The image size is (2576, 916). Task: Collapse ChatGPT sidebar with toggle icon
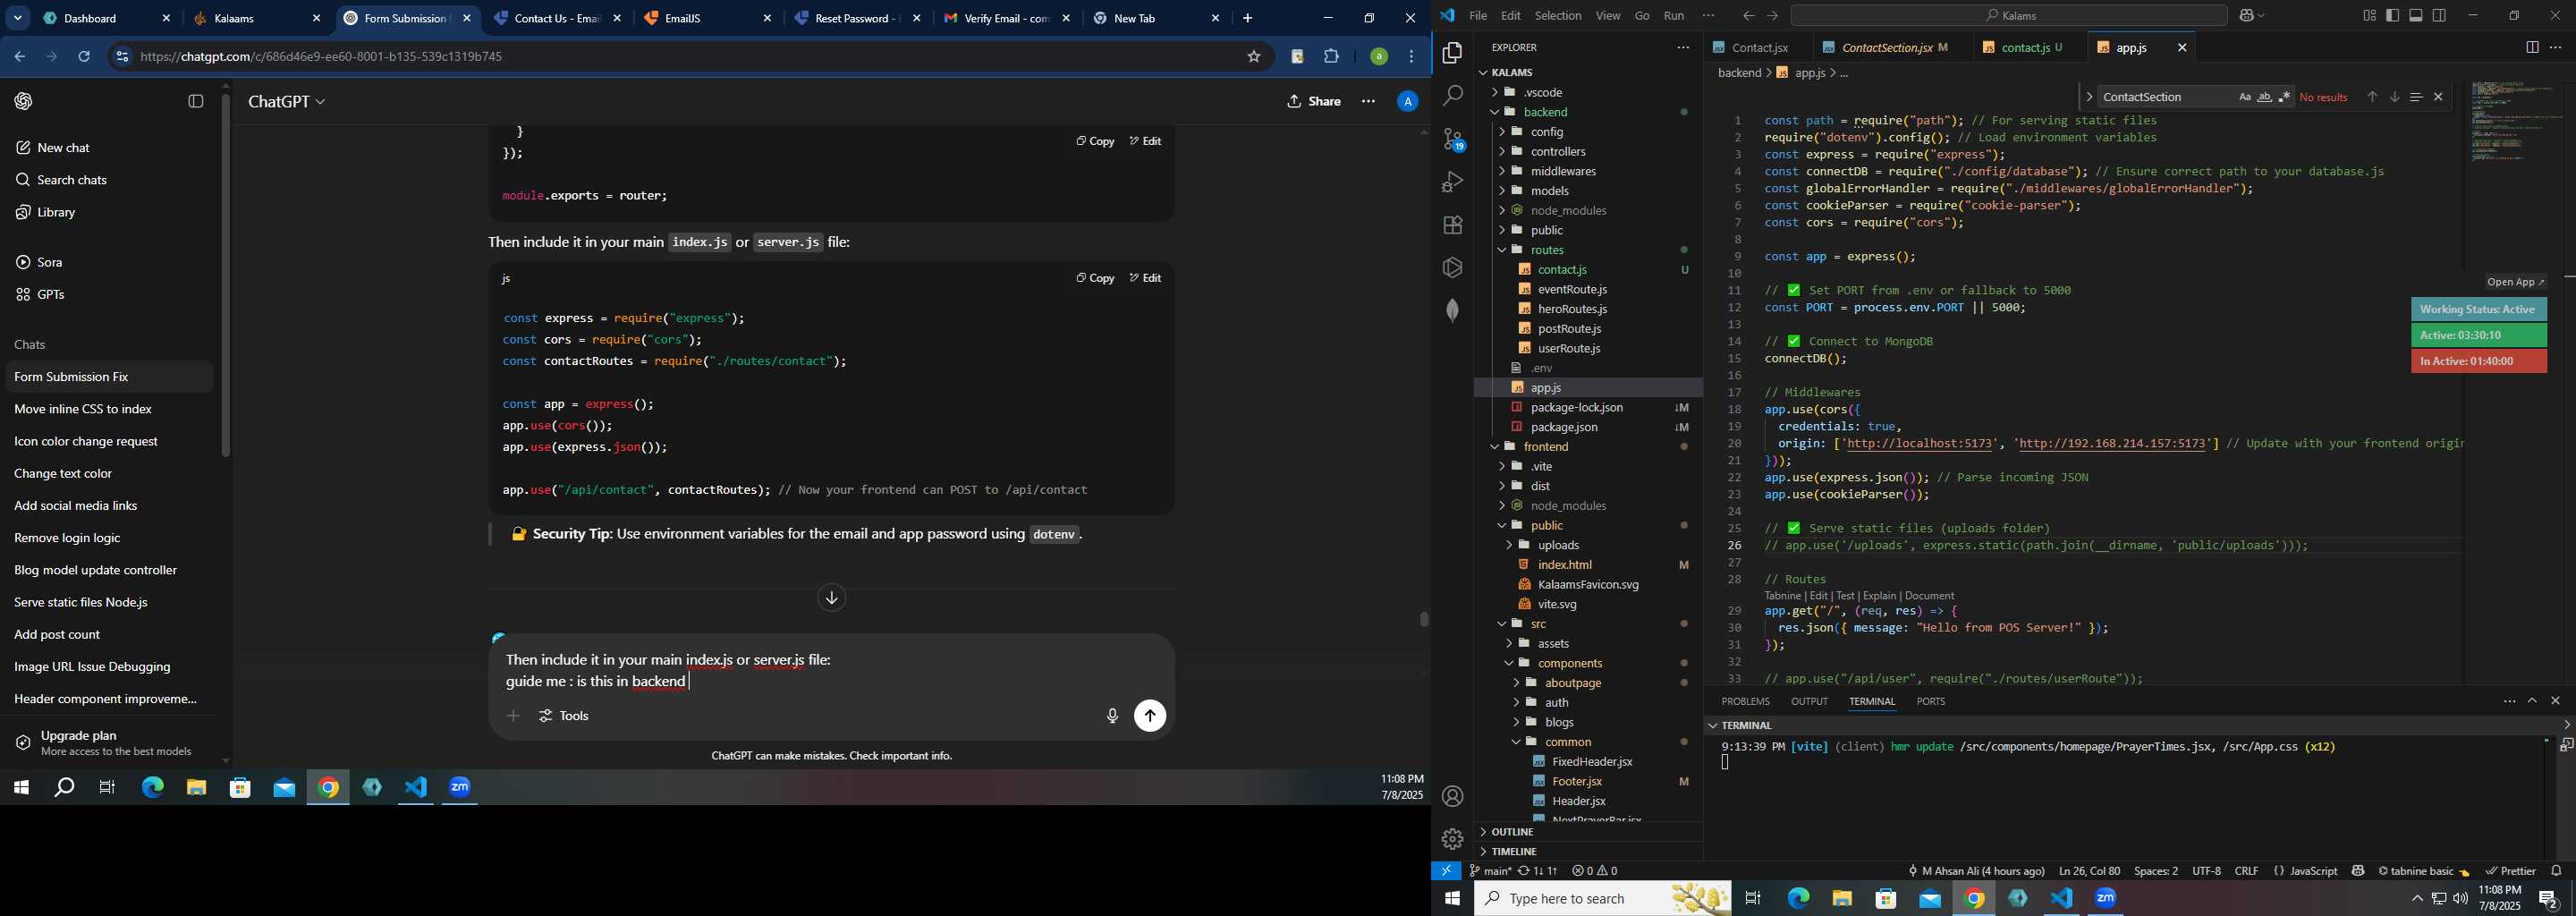pos(196,101)
